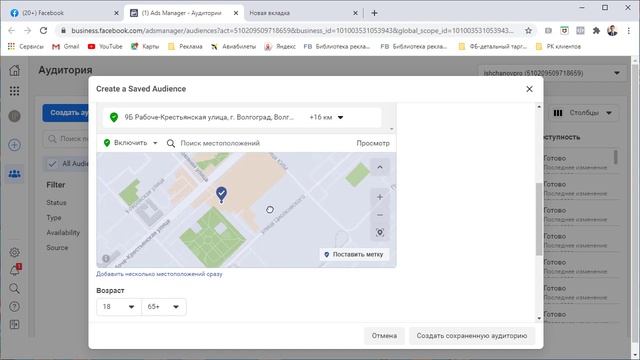Image resolution: width=640 pixels, height=360 pixels.
Task: Open the home icon in left sidebar
Action: pyautogui.click(x=14, y=70)
